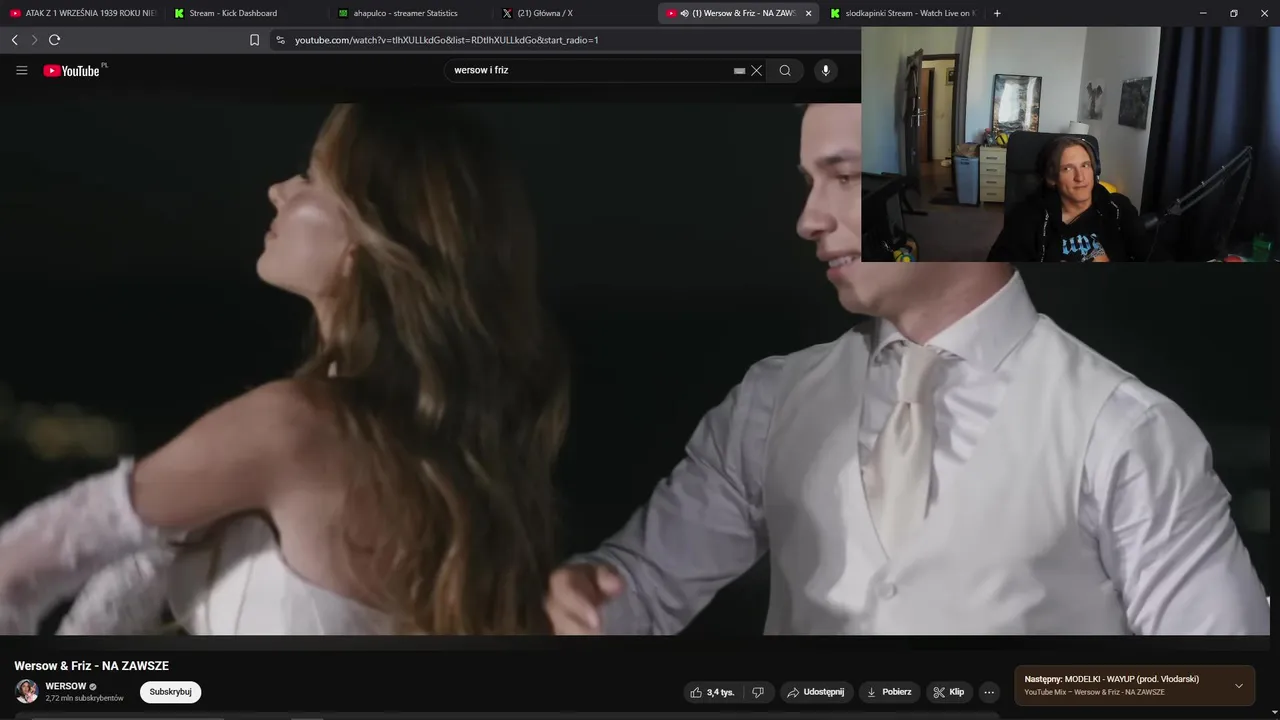Open the WERSOW channel avatar
The width and height of the screenshot is (1280, 720).
(26, 691)
